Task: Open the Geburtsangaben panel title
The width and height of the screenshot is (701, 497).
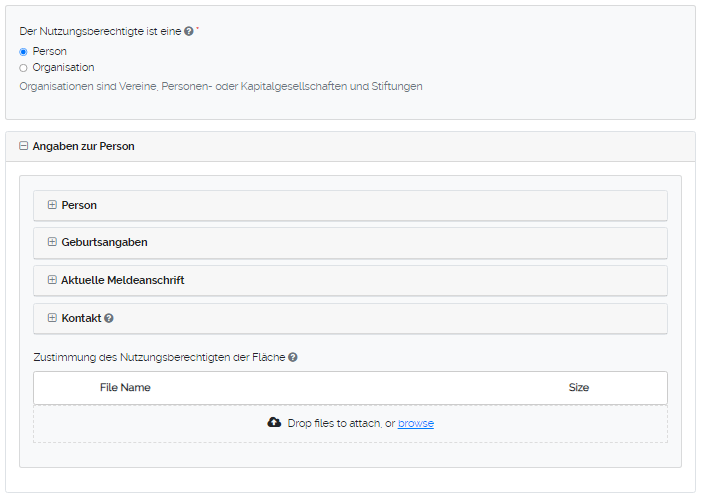Action: point(104,242)
